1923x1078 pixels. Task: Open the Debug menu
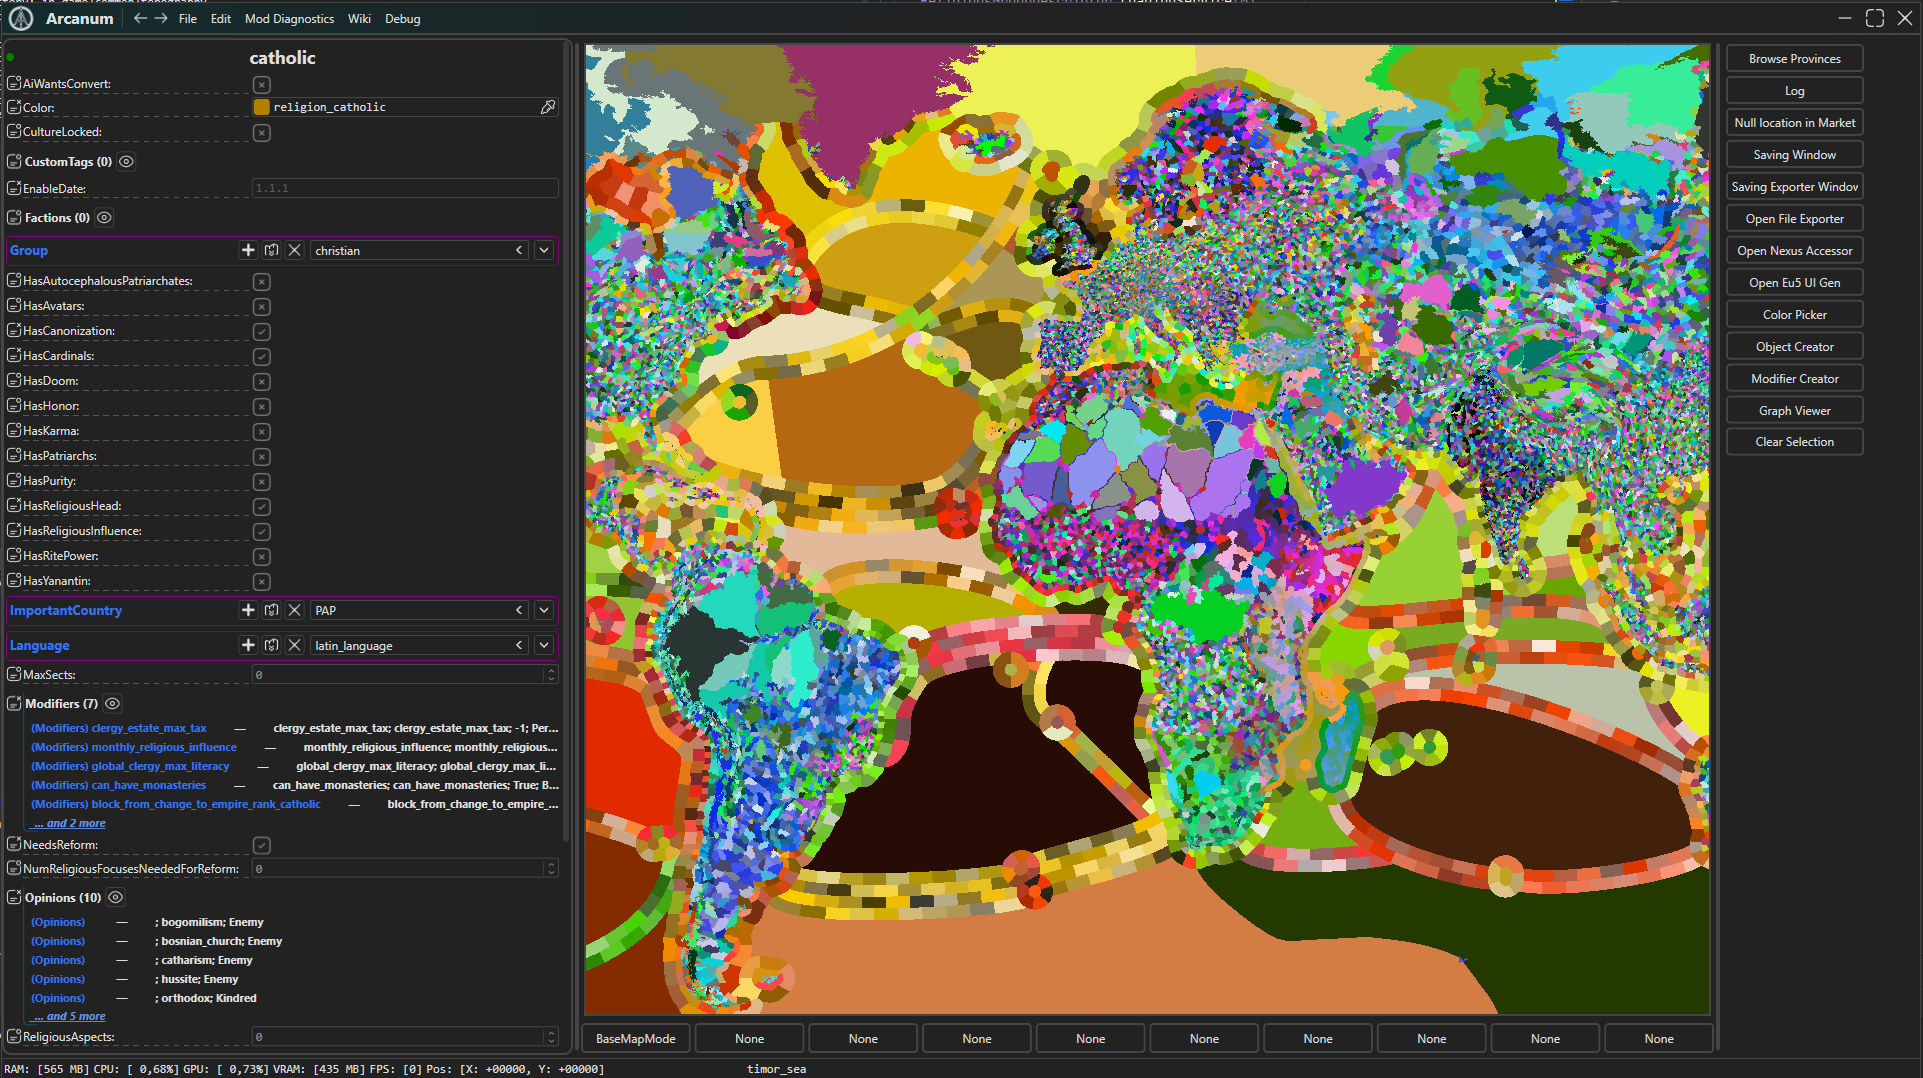[402, 19]
